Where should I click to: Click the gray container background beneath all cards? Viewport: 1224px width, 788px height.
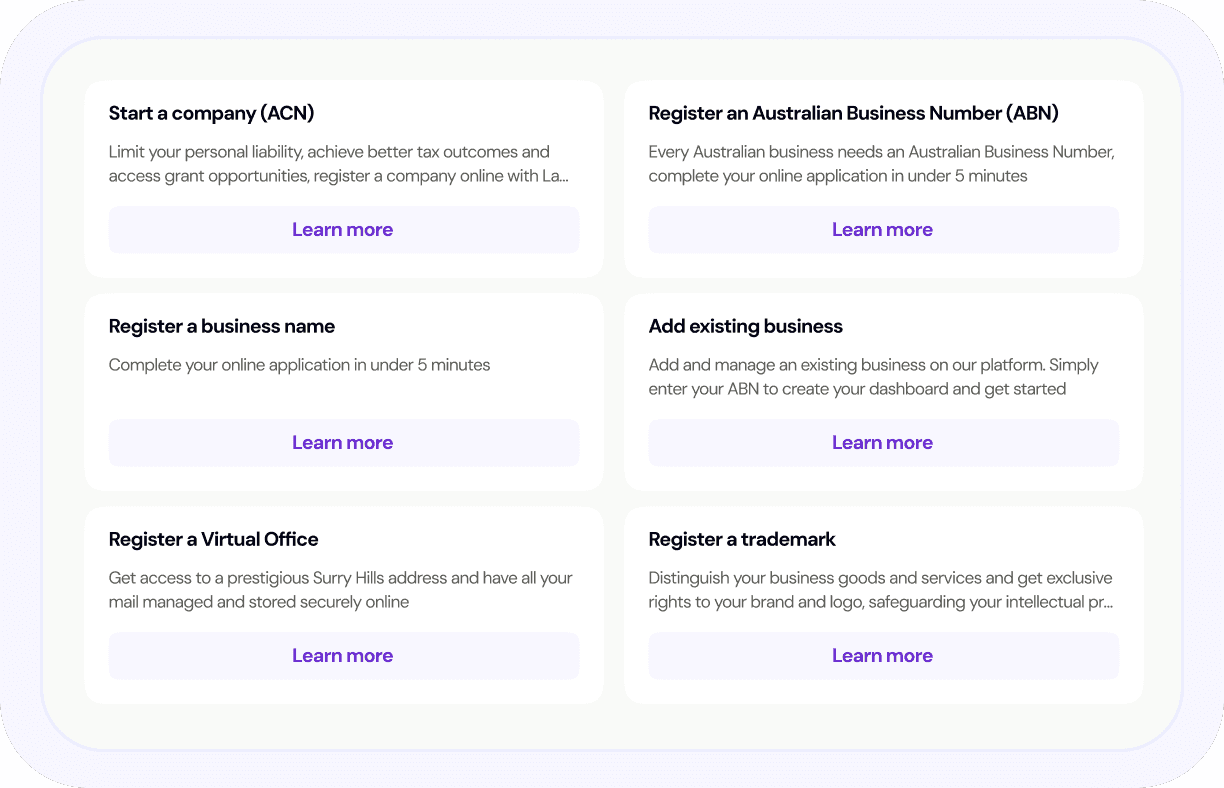(x=612, y=726)
